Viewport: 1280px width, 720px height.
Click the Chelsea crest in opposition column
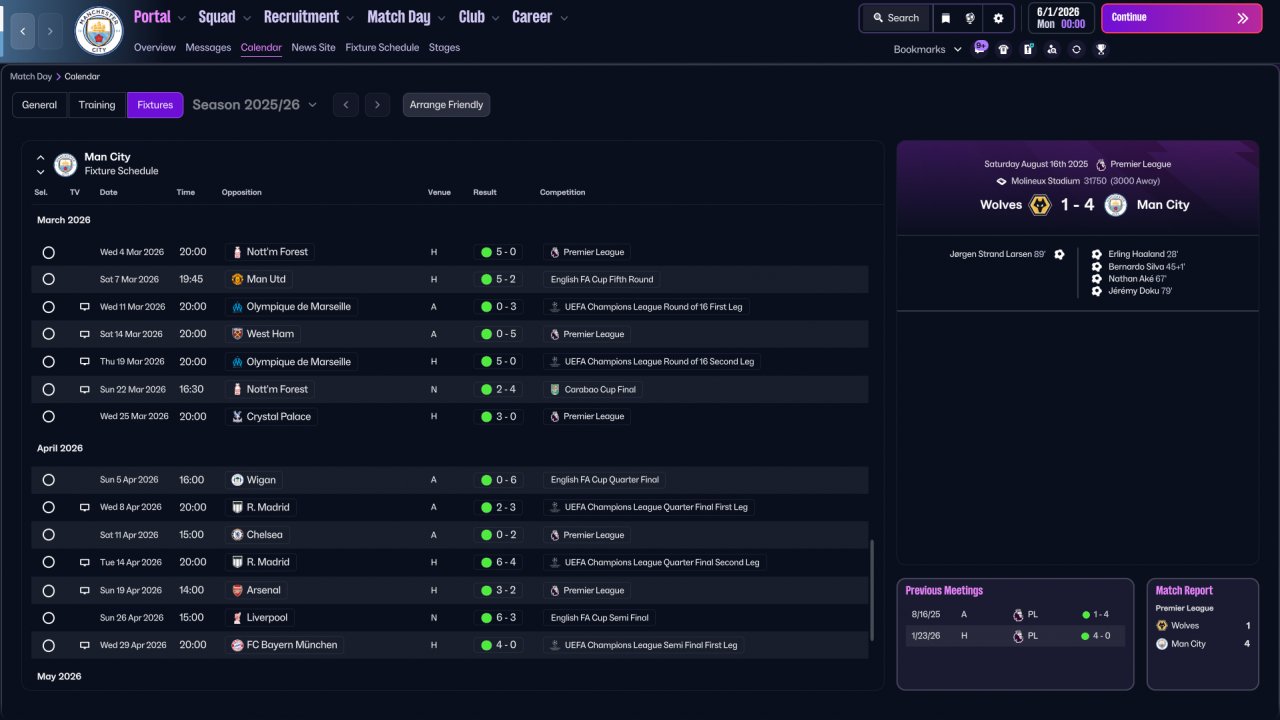coord(237,535)
